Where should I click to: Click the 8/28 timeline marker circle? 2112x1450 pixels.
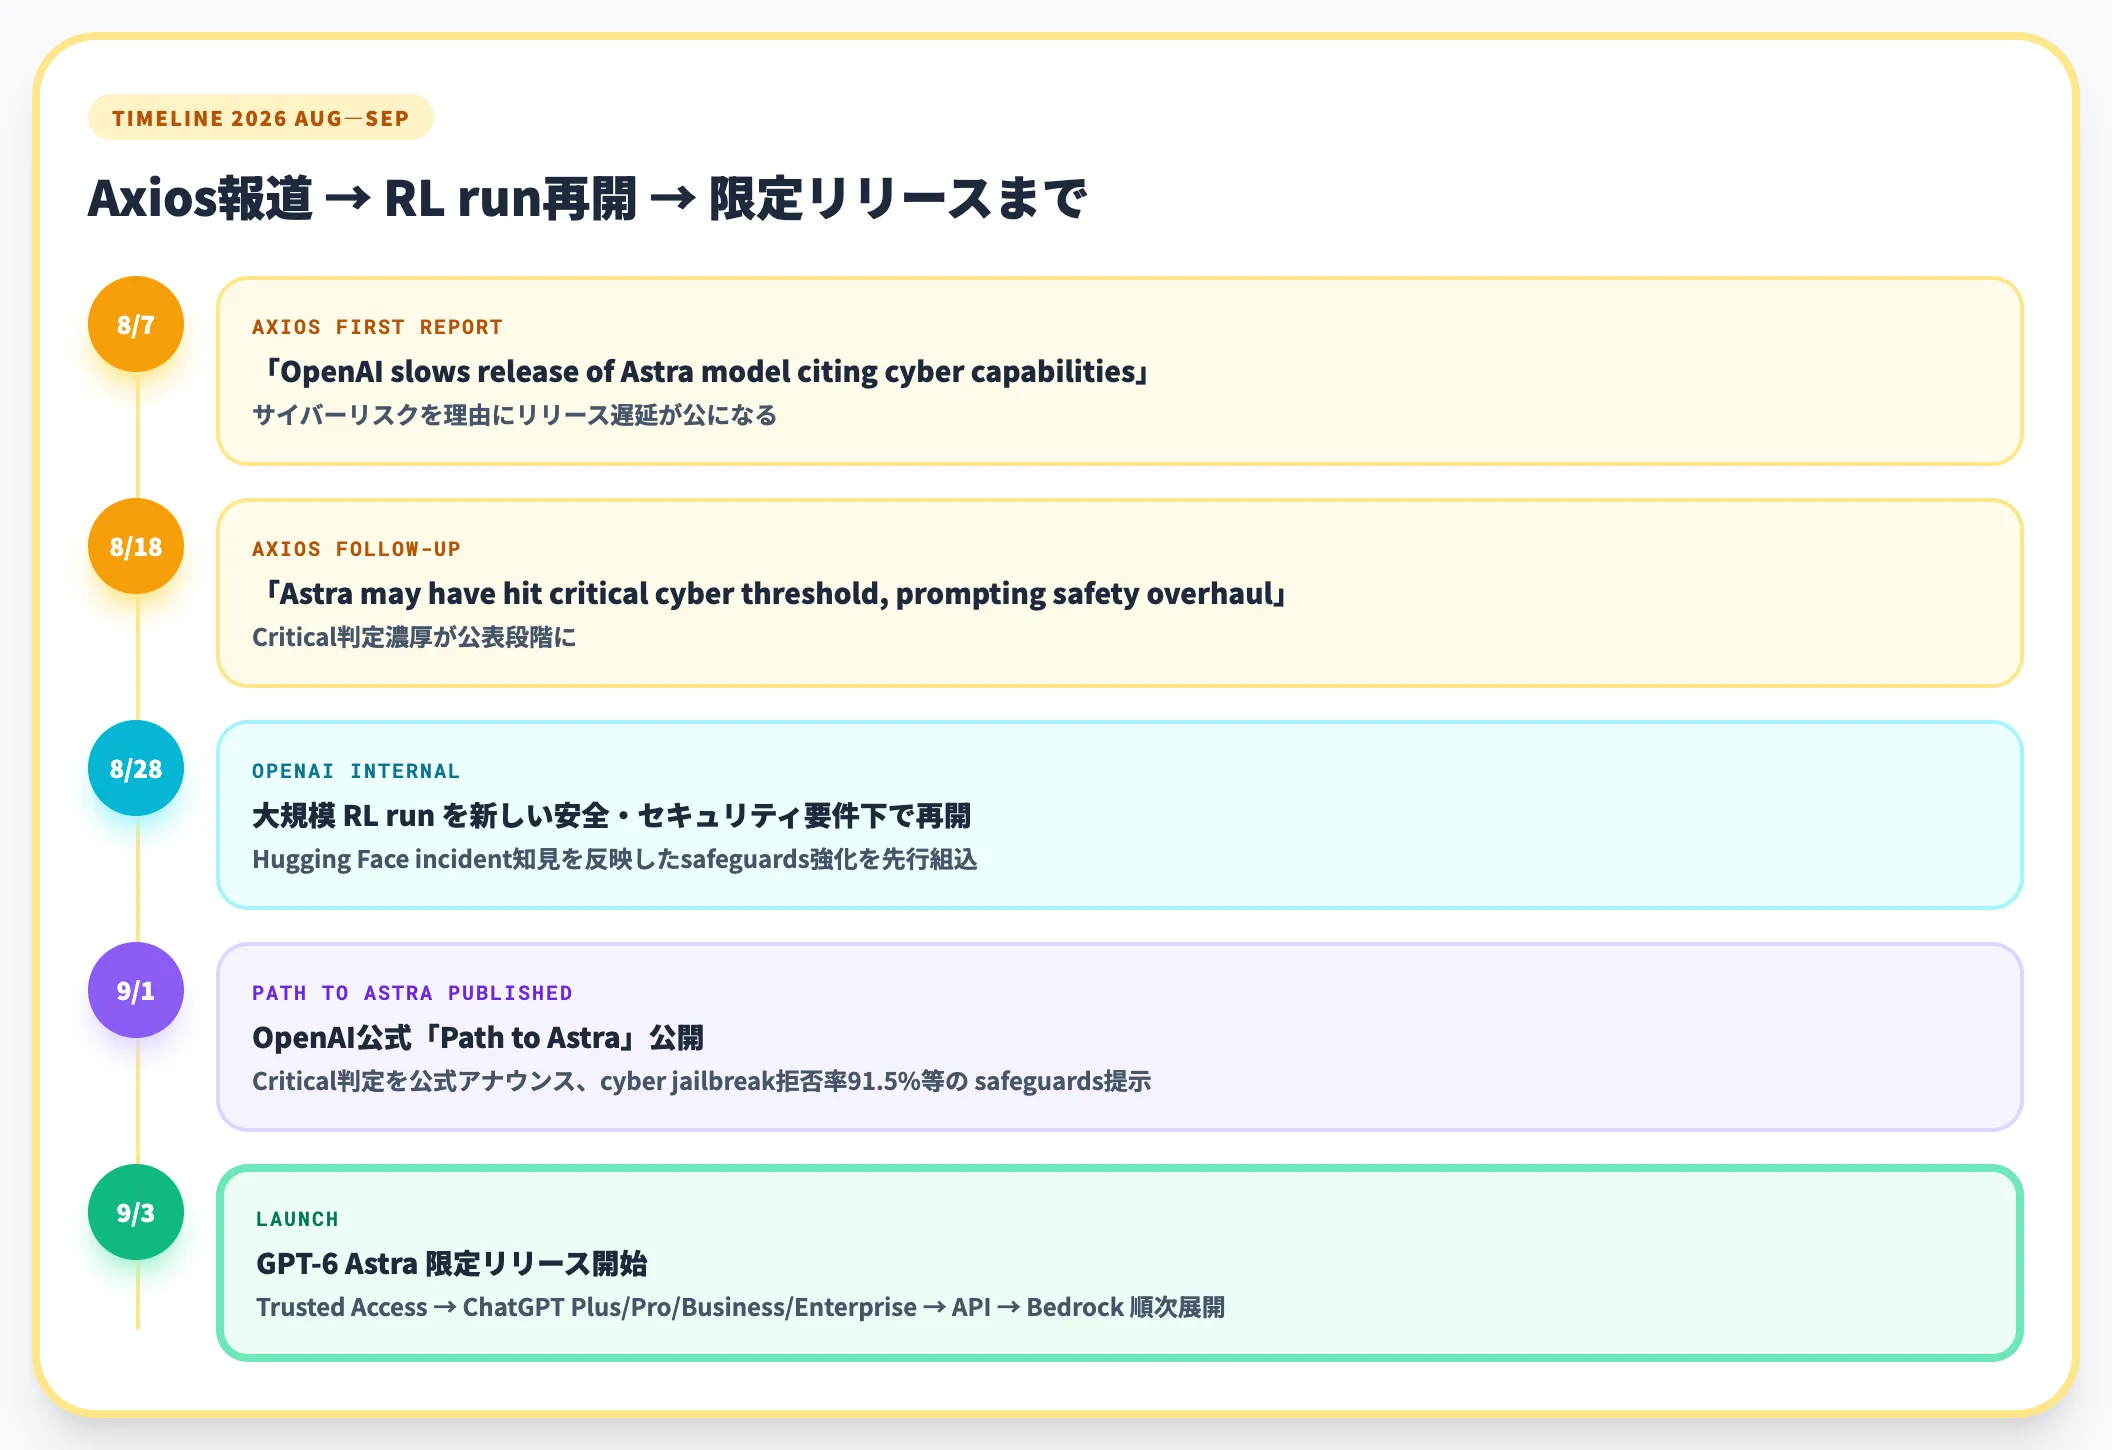point(136,768)
